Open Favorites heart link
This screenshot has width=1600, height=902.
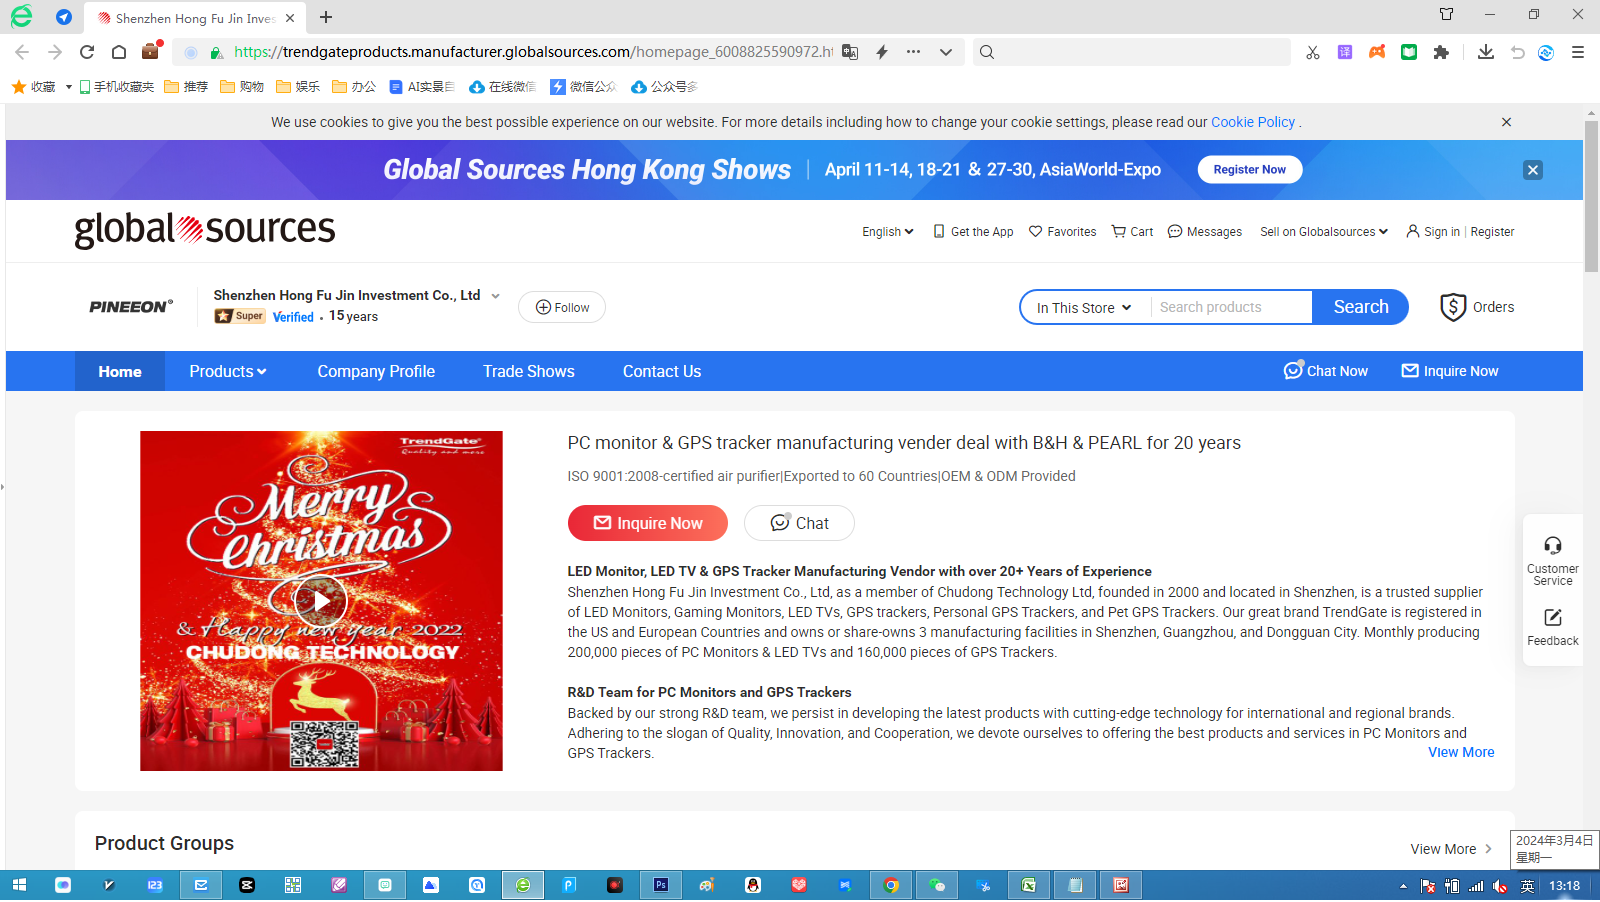[1062, 231]
